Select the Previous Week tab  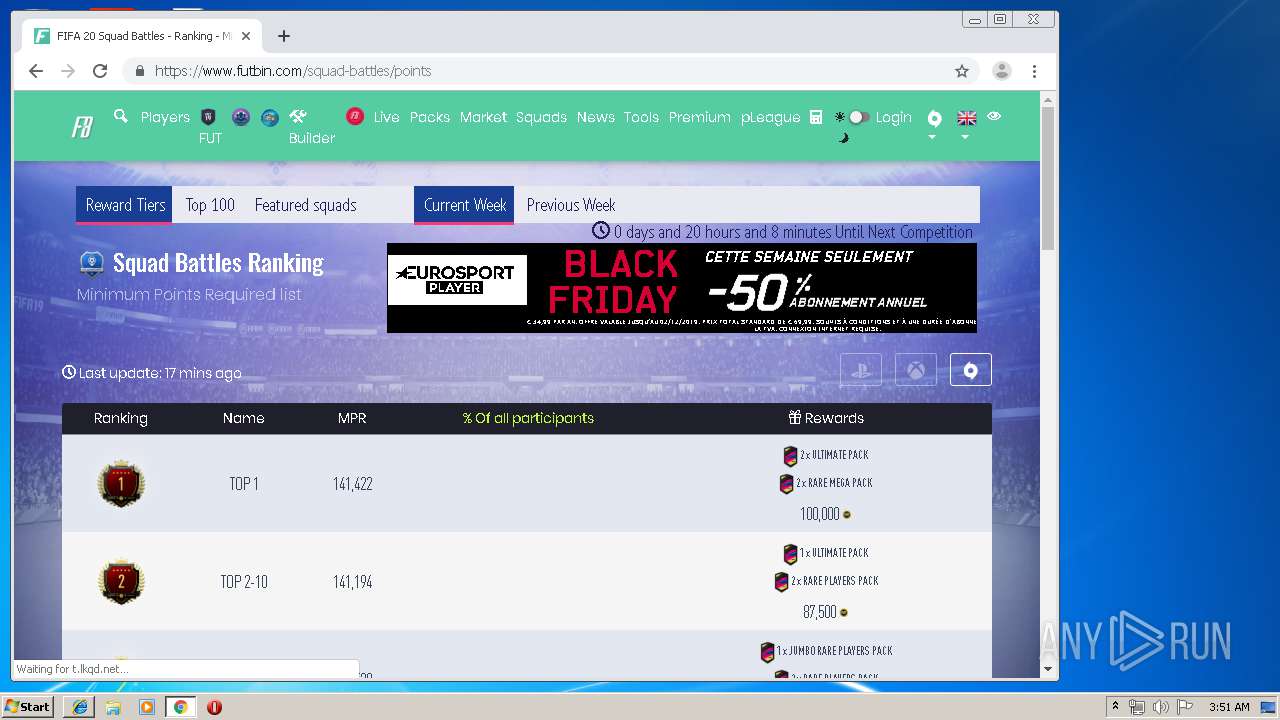point(571,204)
